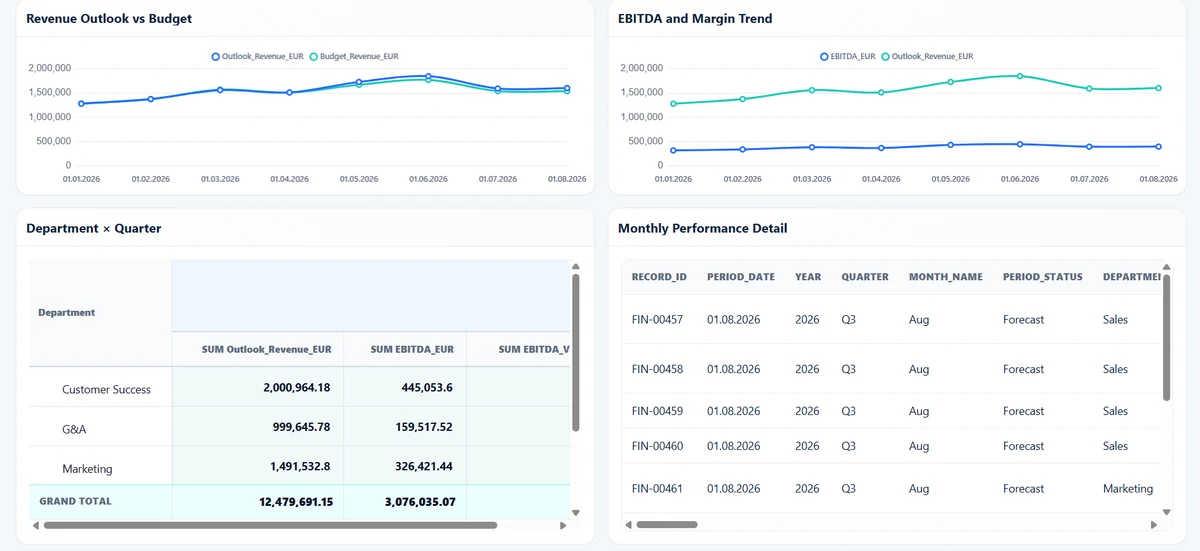
Task: Click the SUM EBITDA_EUR column header
Action: pyautogui.click(x=412, y=350)
